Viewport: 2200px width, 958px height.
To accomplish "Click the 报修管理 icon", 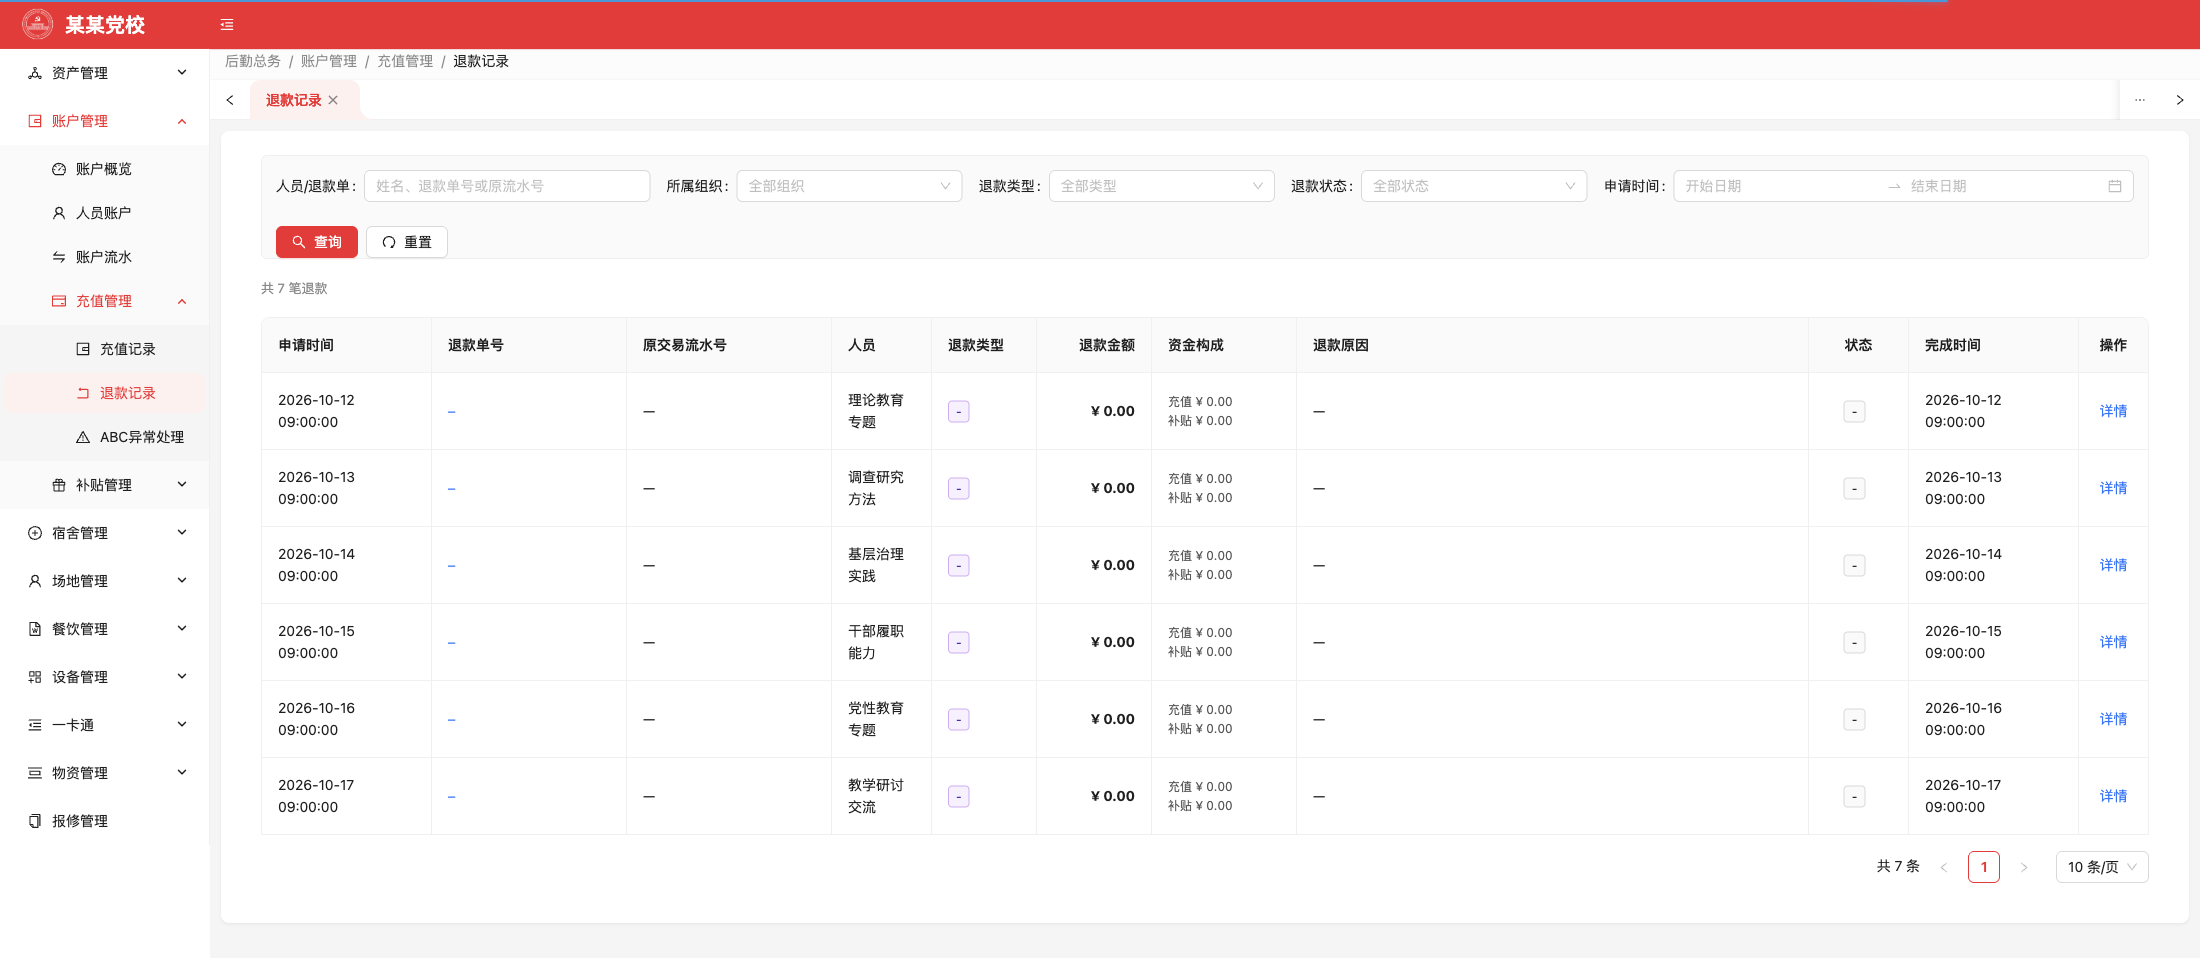I will tap(35, 821).
